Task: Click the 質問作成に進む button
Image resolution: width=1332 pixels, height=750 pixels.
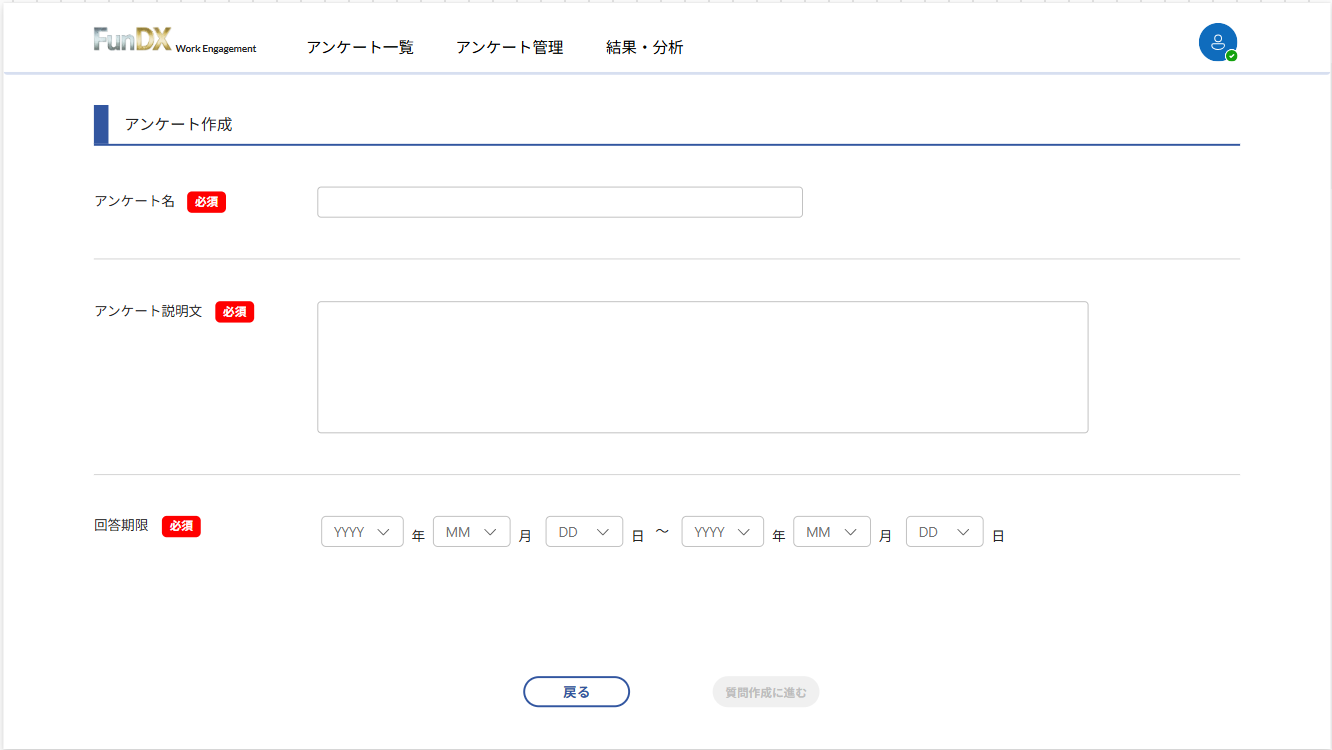Action: click(765, 692)
